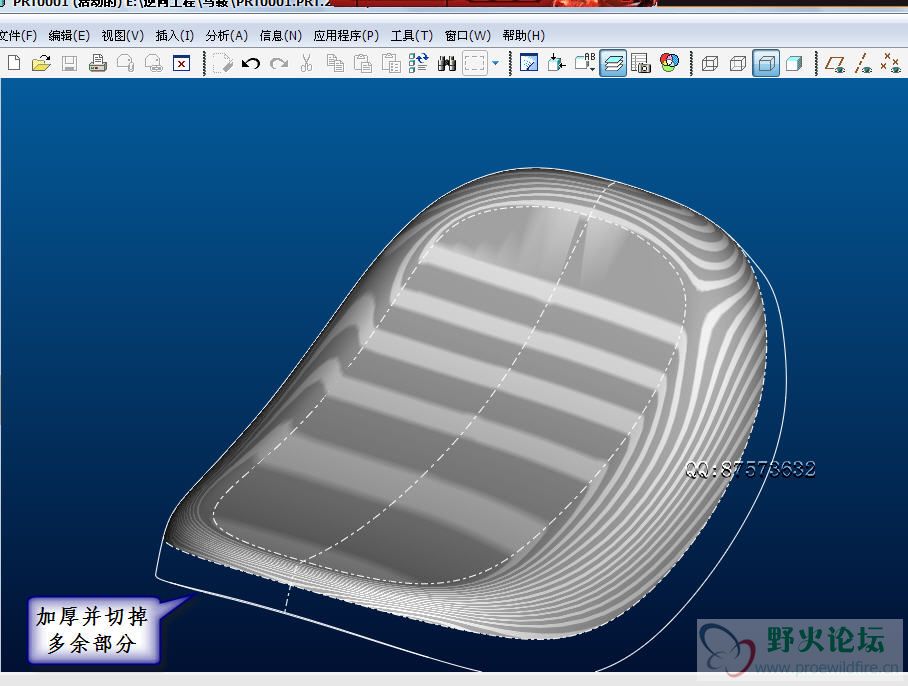Open the 窗口(W) menu
The width and height of the screenshot is (908, 686).
[x=468, y=36]
